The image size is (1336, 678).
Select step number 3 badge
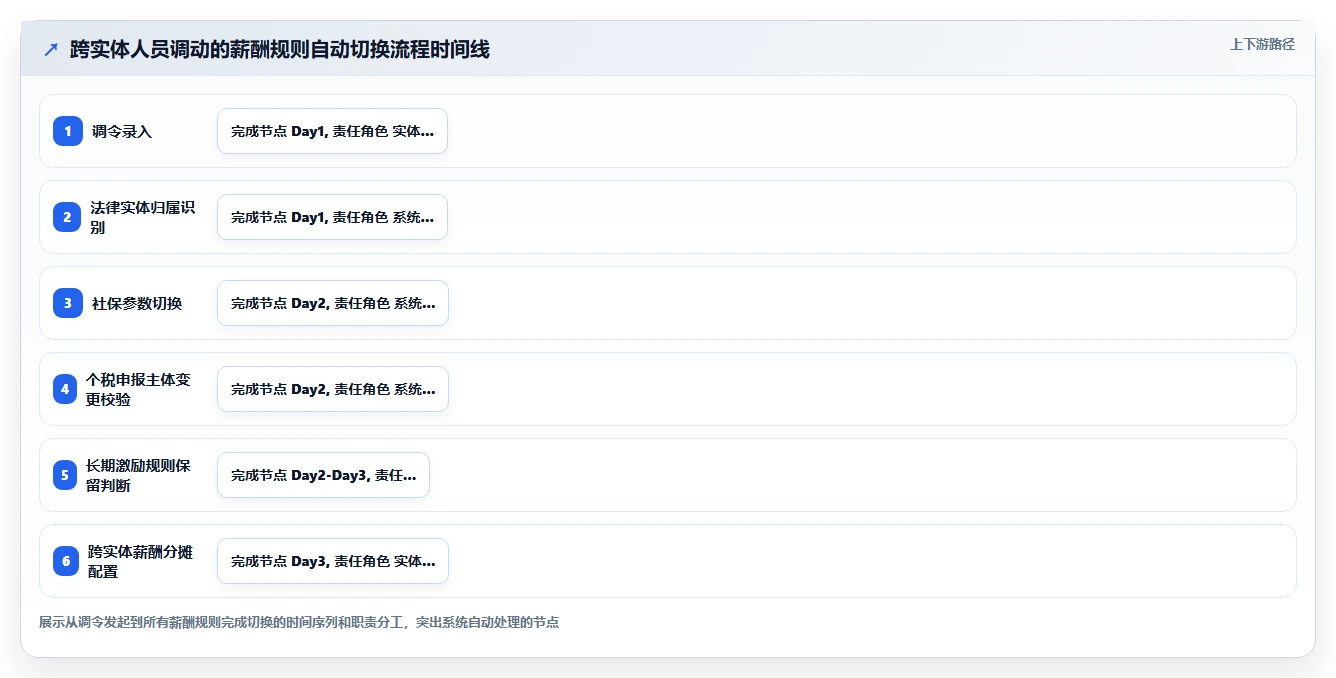coord(68,303)
